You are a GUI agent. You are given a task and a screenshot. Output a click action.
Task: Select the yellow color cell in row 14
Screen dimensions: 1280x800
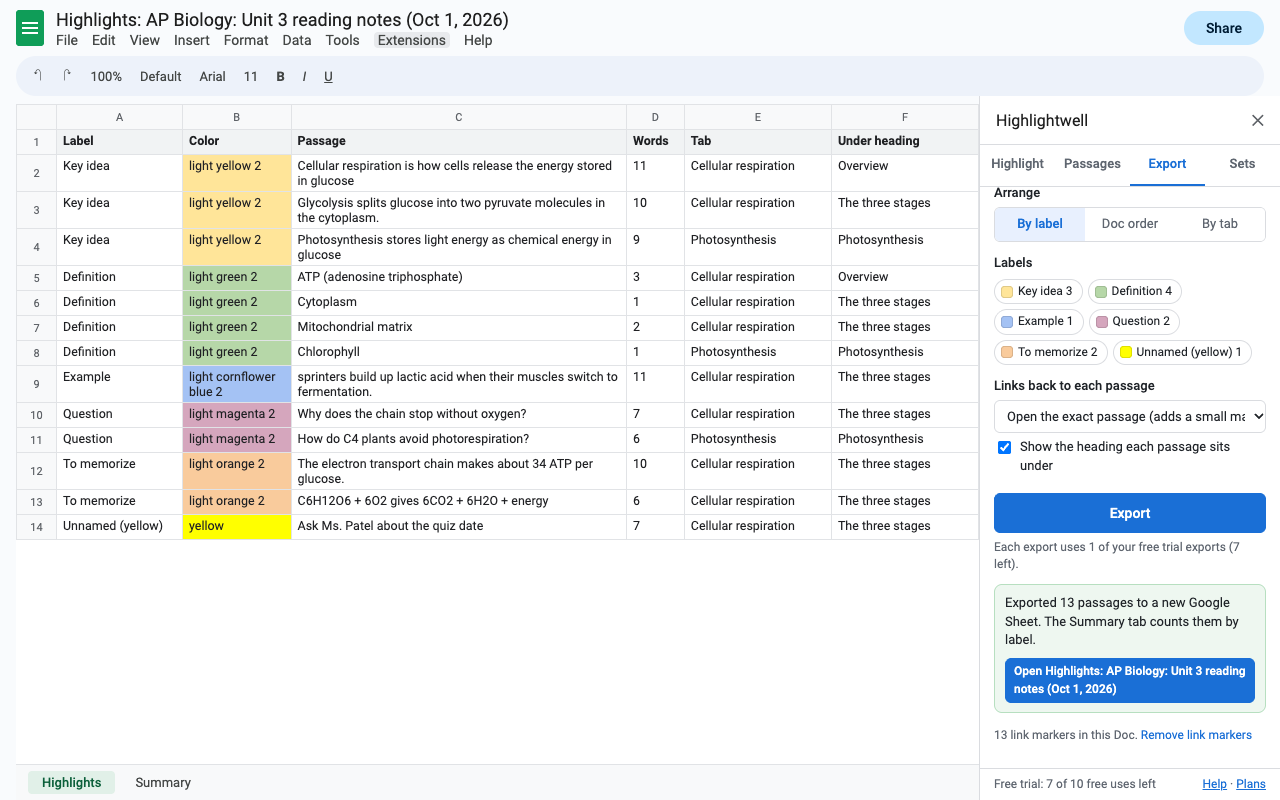(x=237, y=527)
